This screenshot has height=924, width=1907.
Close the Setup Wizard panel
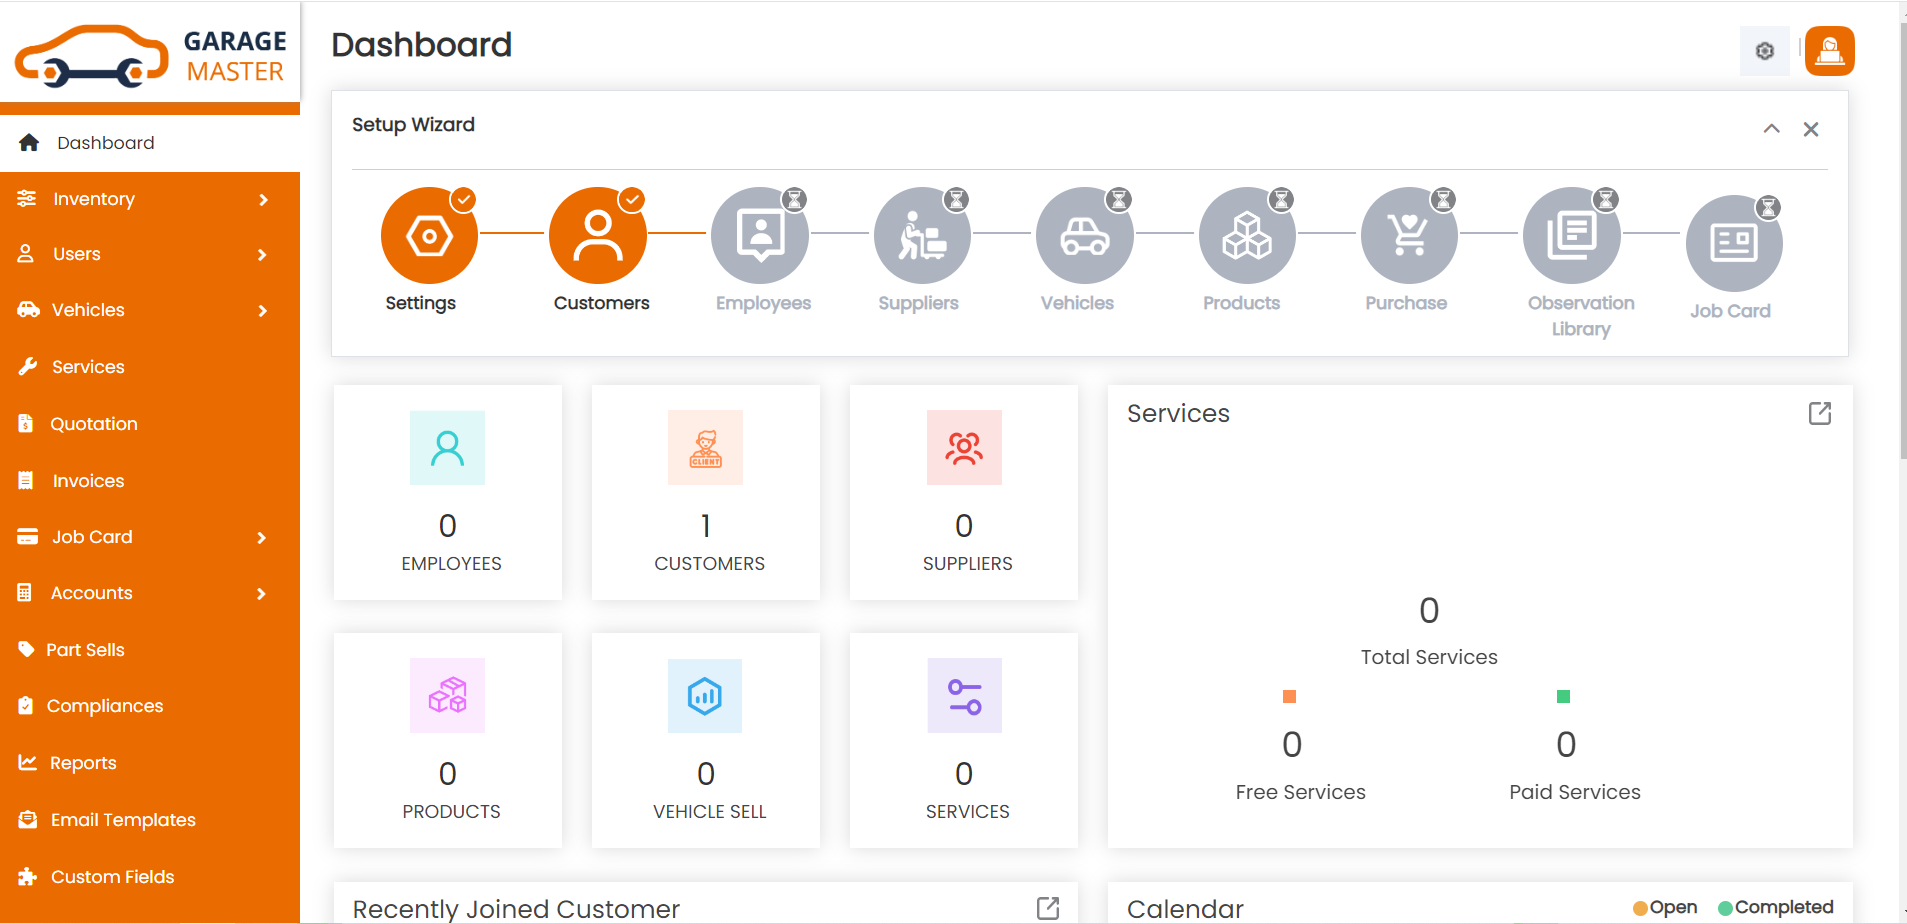pyautogui.click(x=1810, y=129)
